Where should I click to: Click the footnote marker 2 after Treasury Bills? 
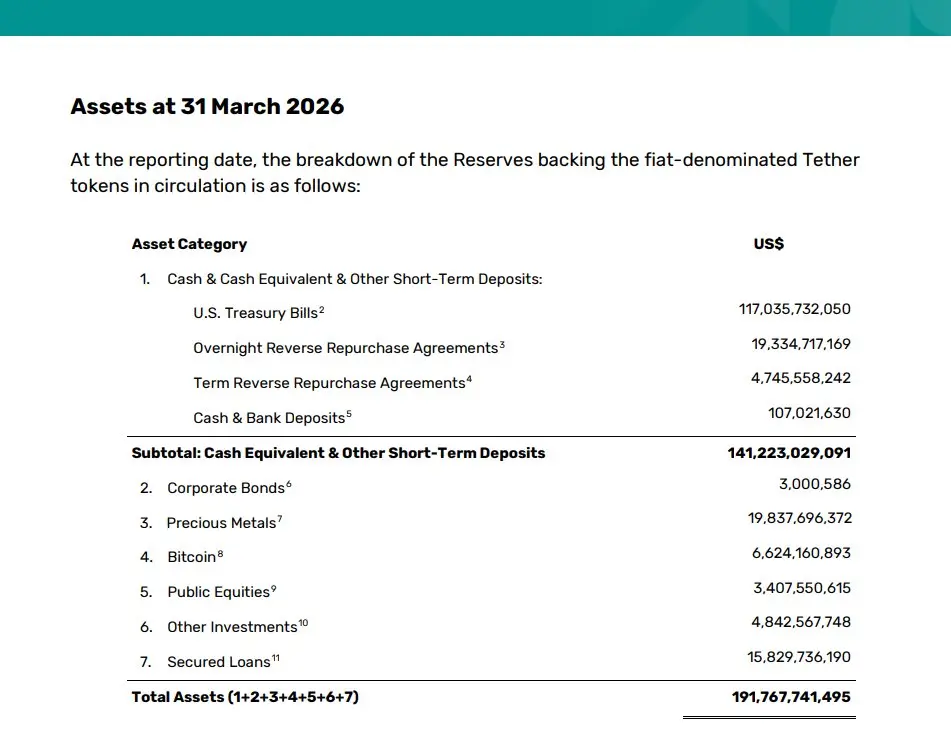click(x=321, y=310)
